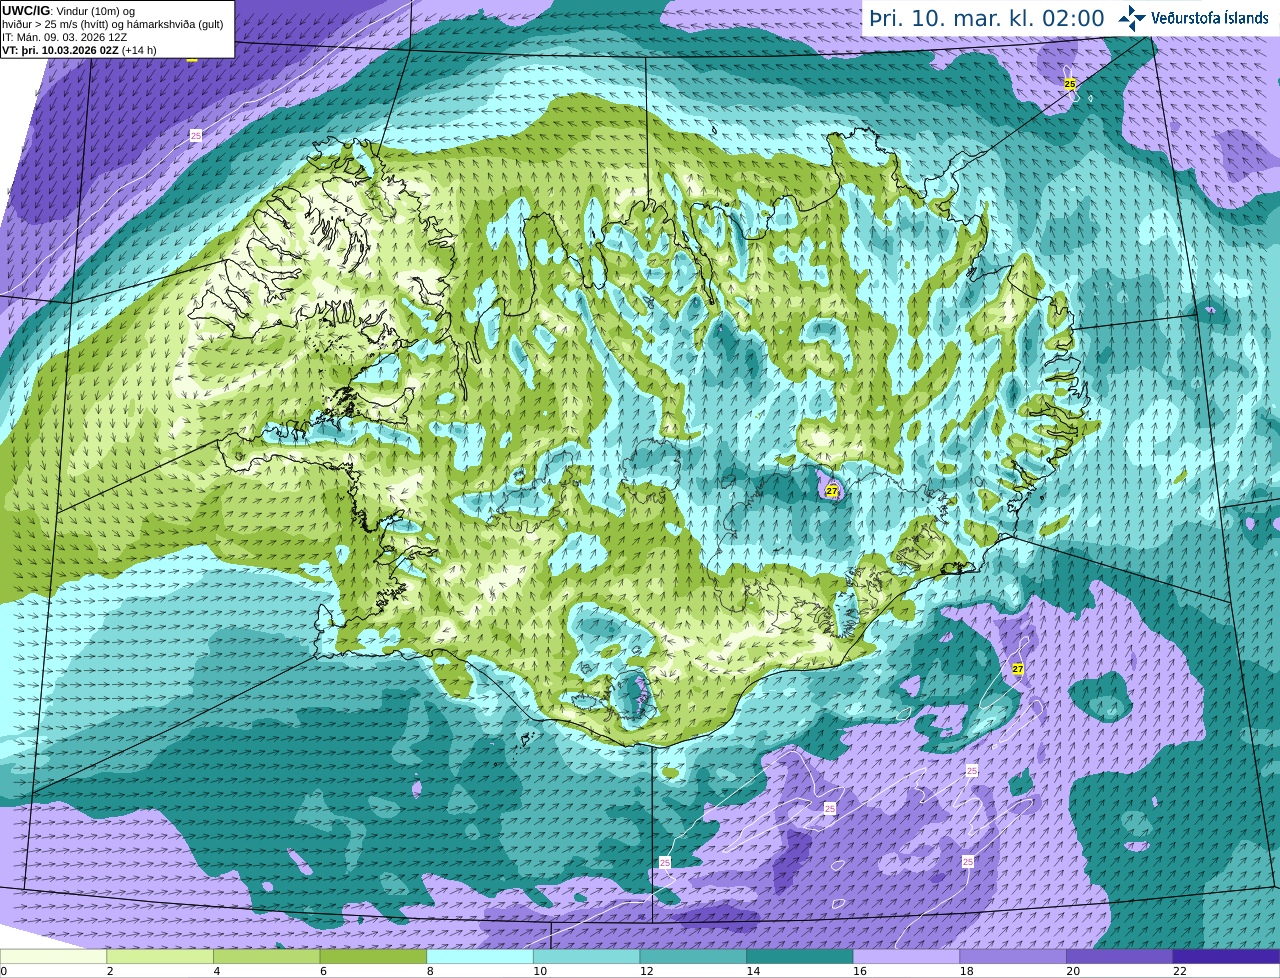Screen dimensions: 1280x978
Task: Click the Veðurstofa Íslands logo icon
Action: click(1131, 17)
